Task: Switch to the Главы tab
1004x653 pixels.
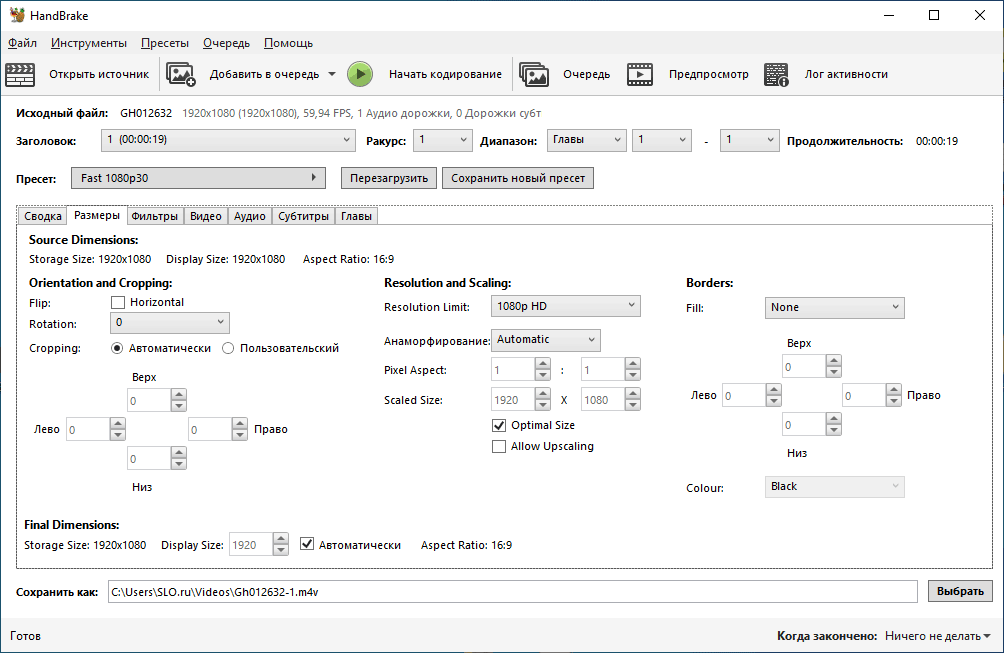Action: 356,216
